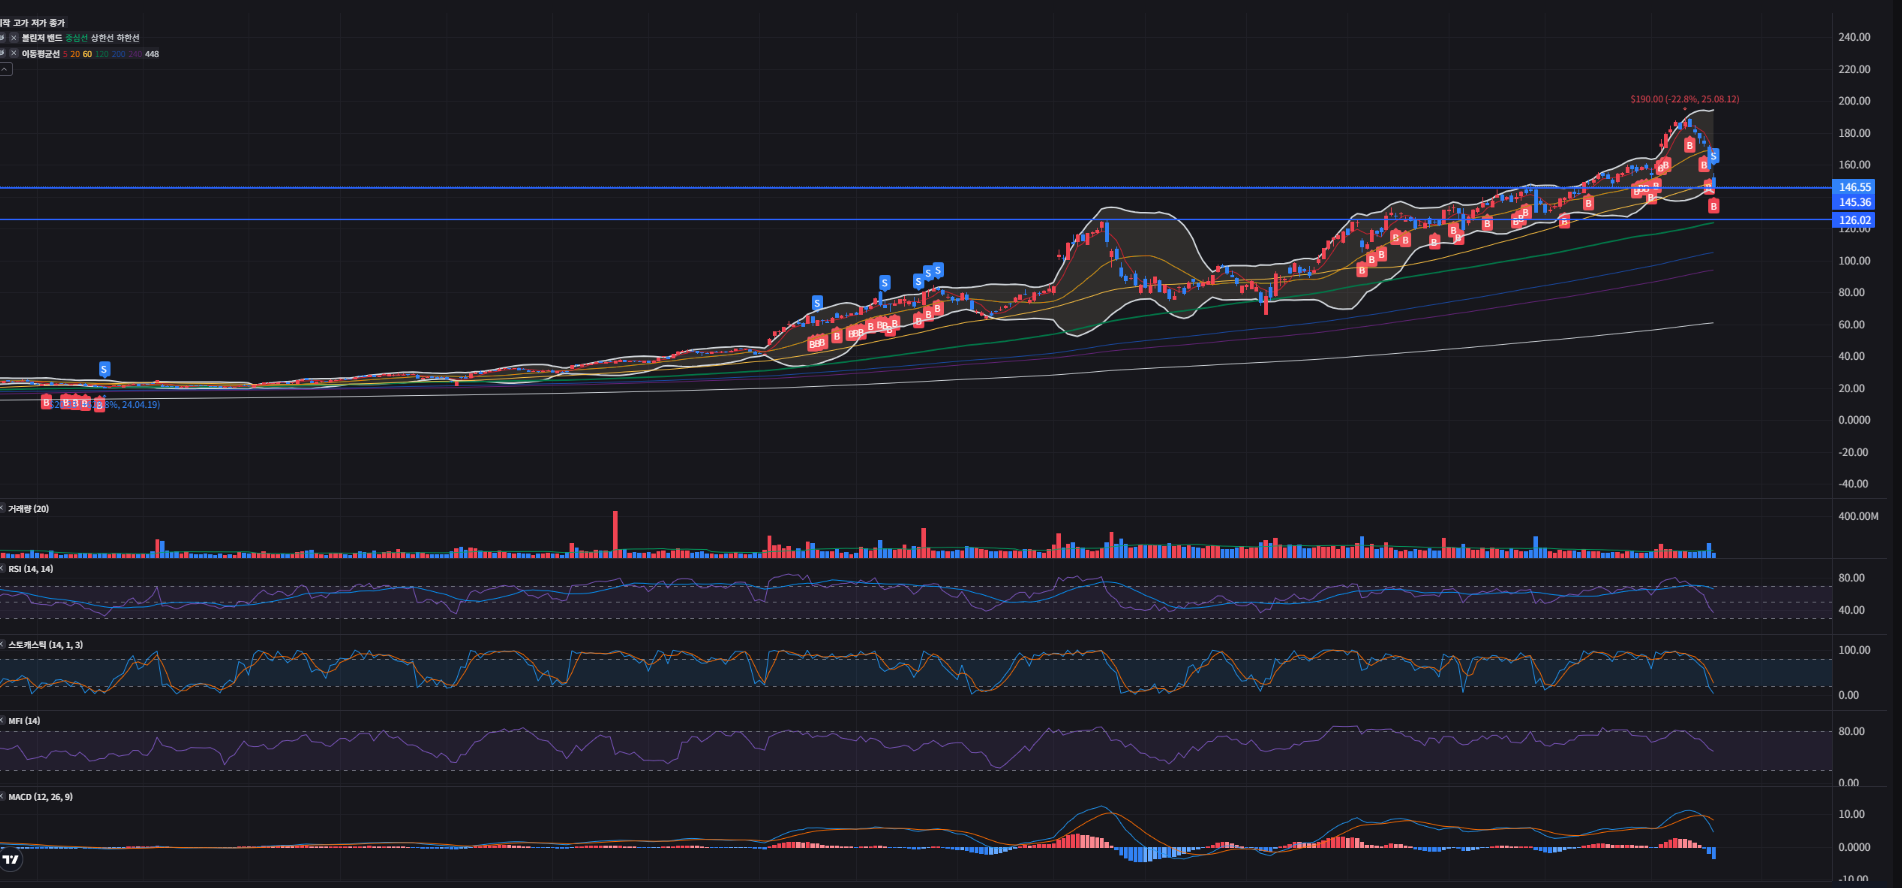This screenshot has height=888, width=1902.
Task: Click the B buy marker just under the 190 peak
Action: point(1689,145)
